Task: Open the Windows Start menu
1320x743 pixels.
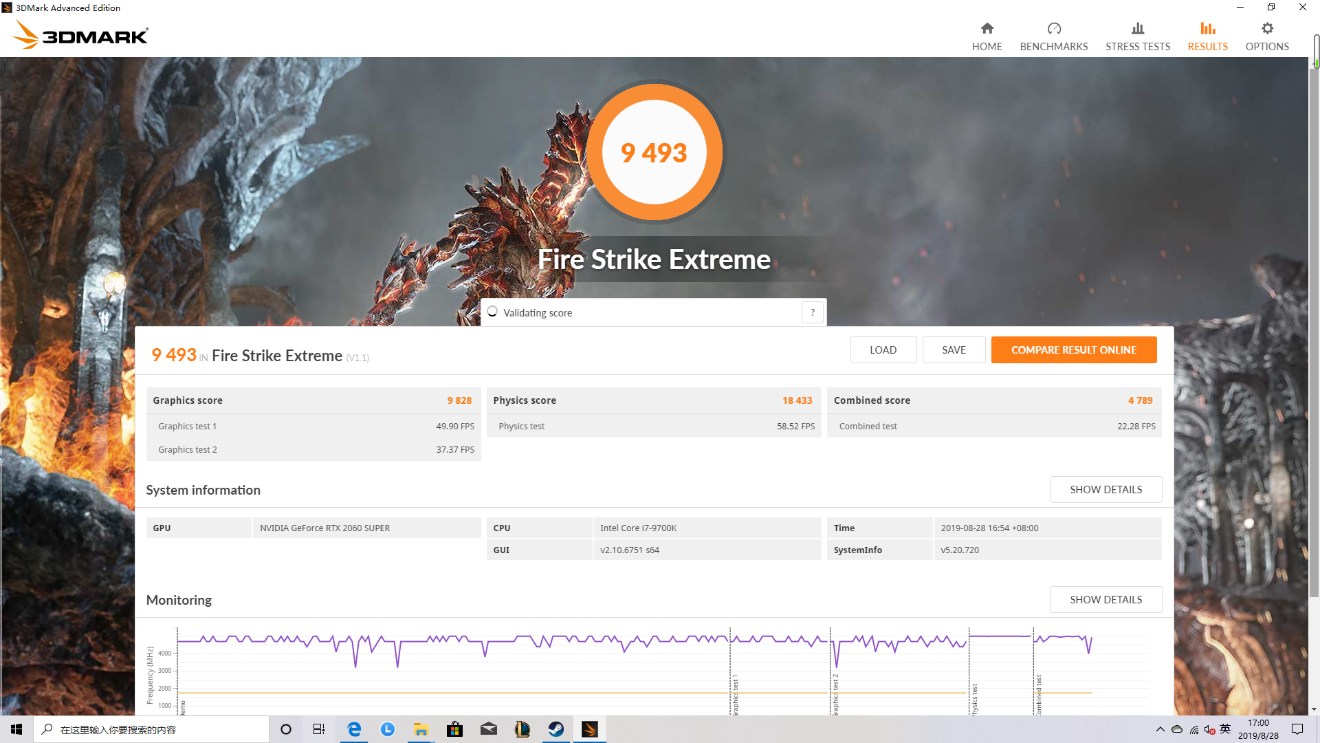Action: (x=17, y=729)
